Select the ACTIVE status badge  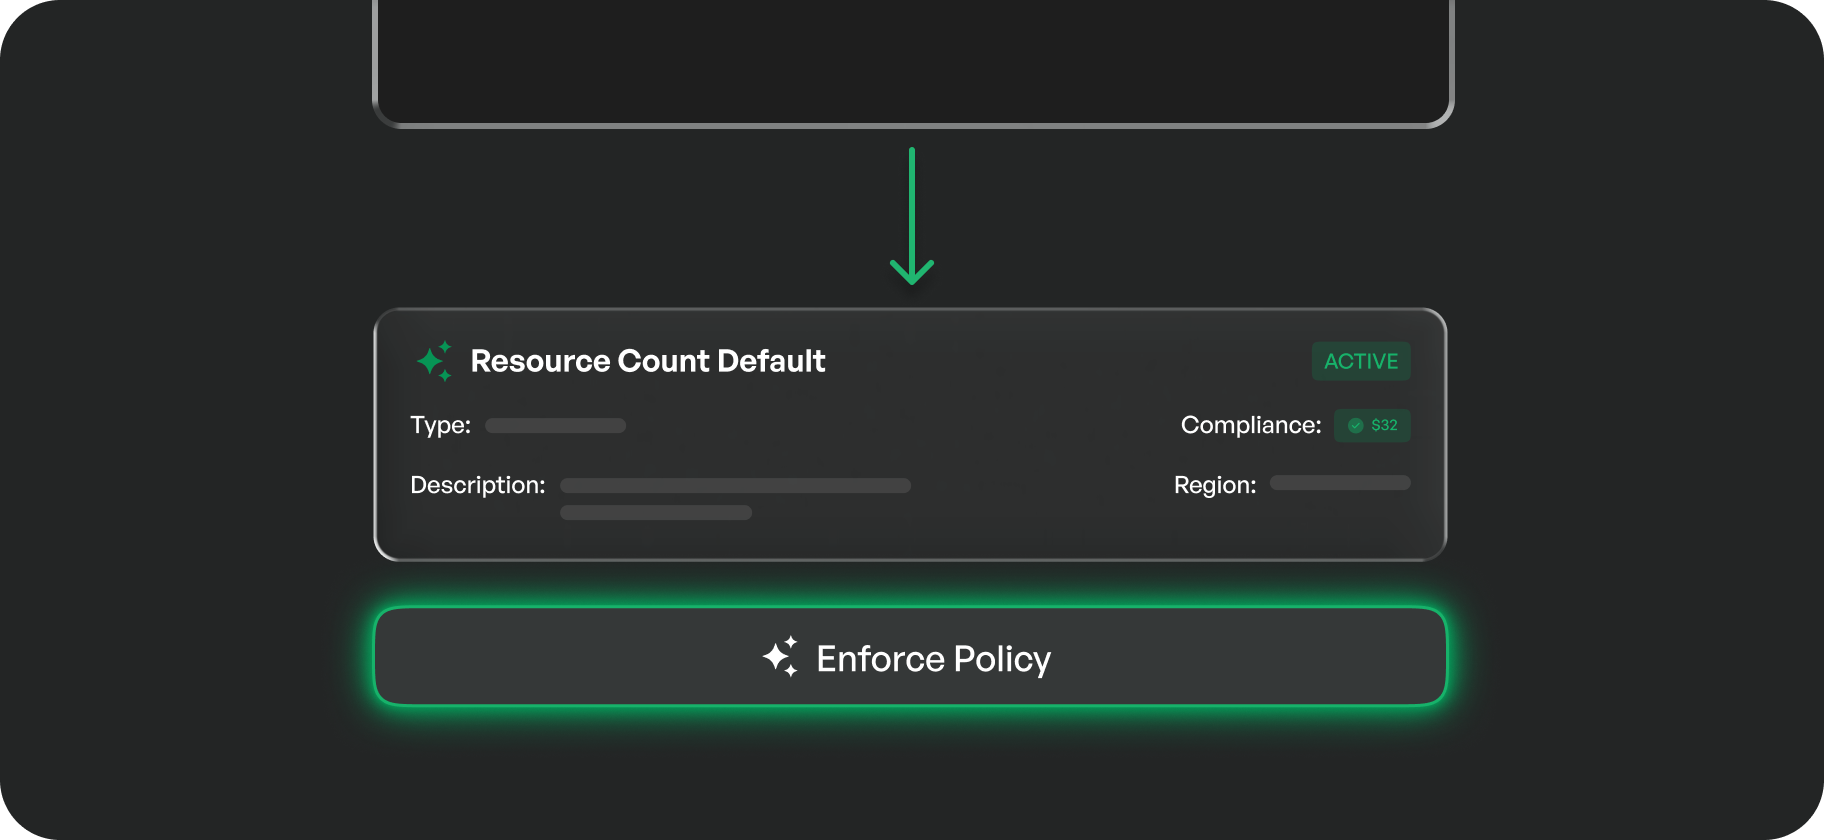[1361, 361]
